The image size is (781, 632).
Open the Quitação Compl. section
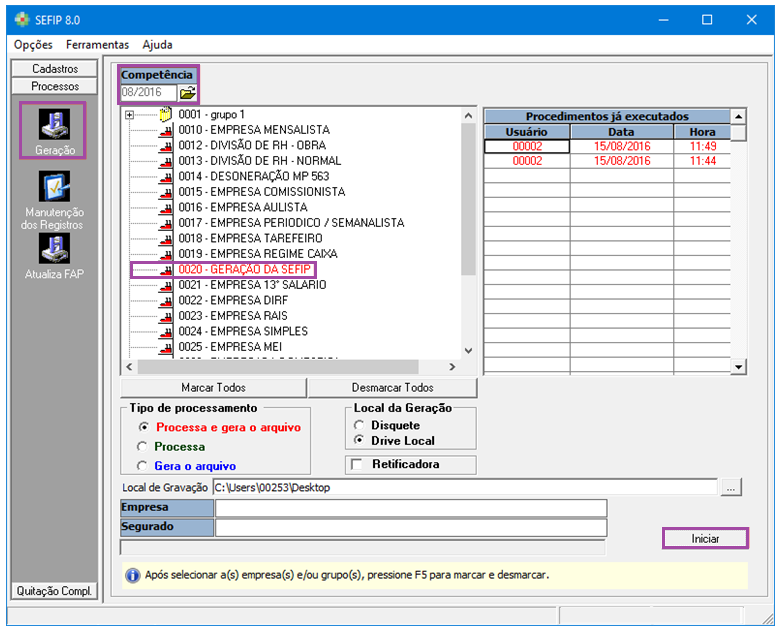click(54, 591)
